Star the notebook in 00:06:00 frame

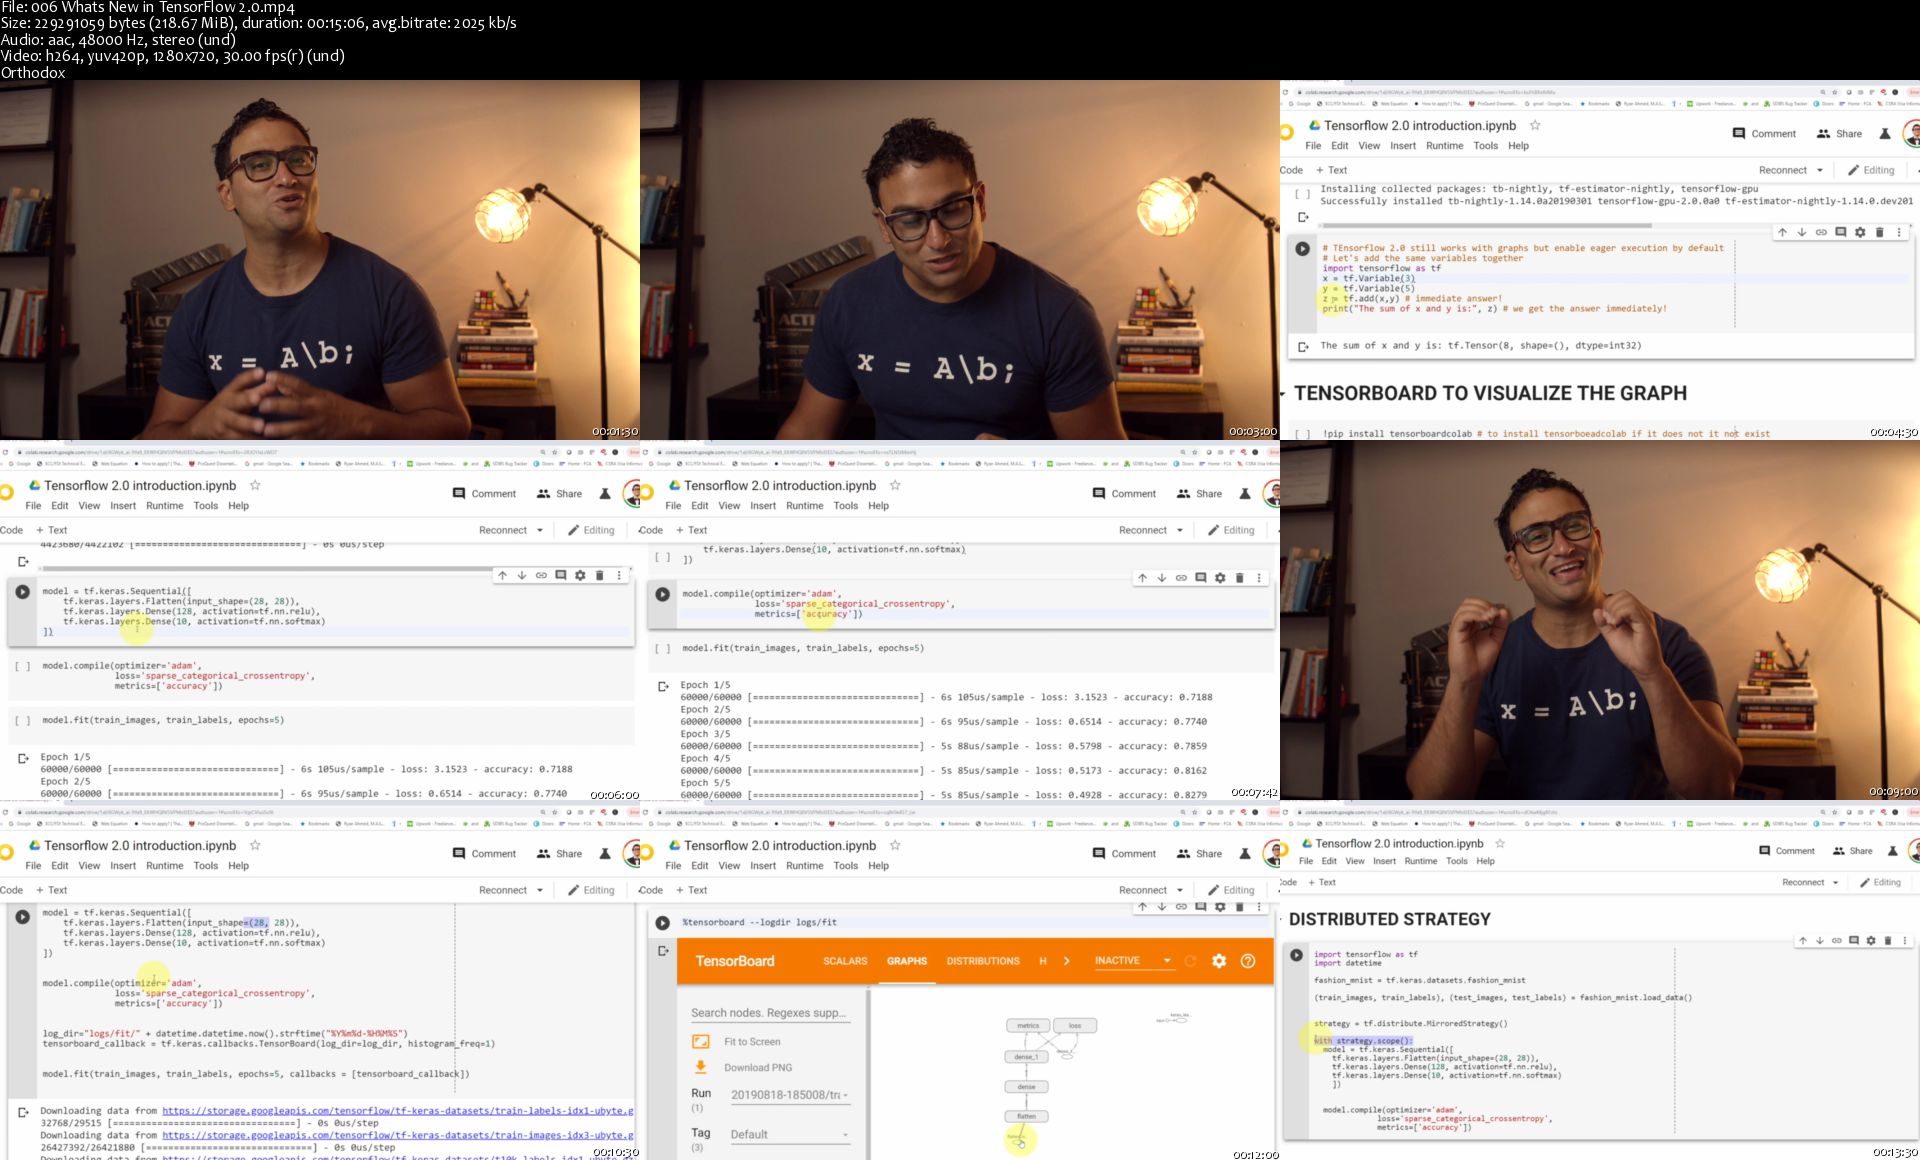pyautogui.click(x=255, y=485)
